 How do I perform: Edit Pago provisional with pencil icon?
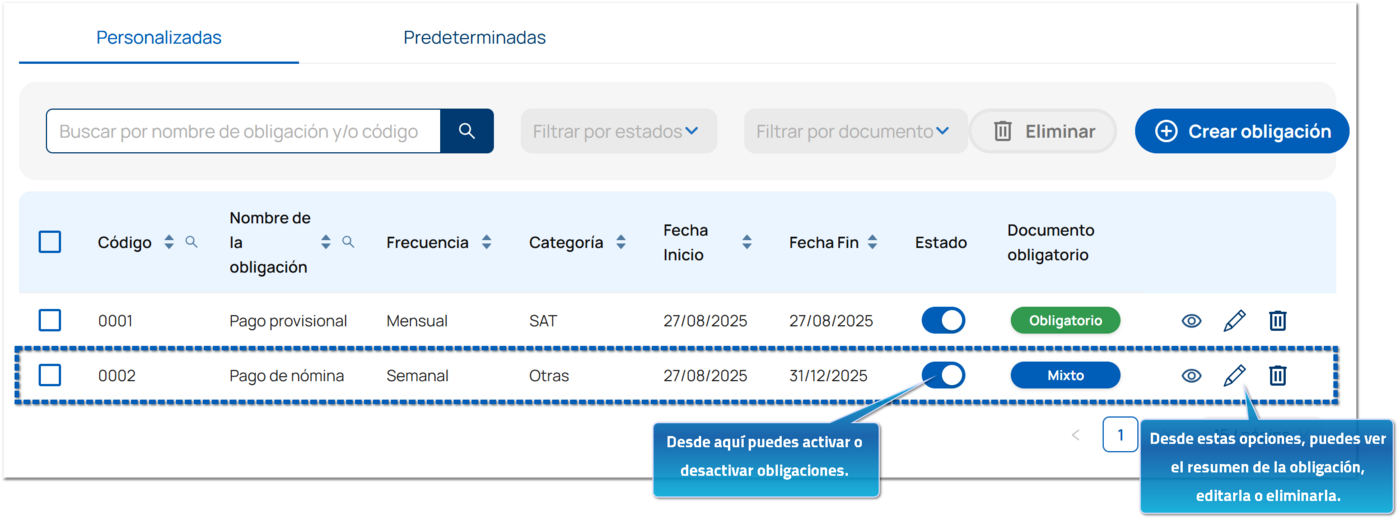click(1235, 320)
